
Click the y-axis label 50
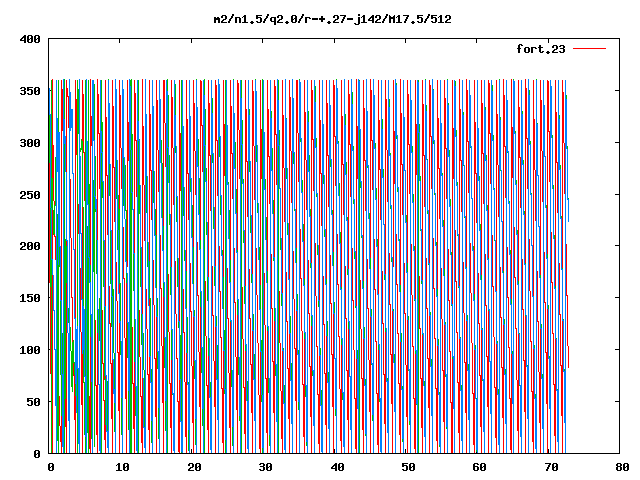[33, 402]
